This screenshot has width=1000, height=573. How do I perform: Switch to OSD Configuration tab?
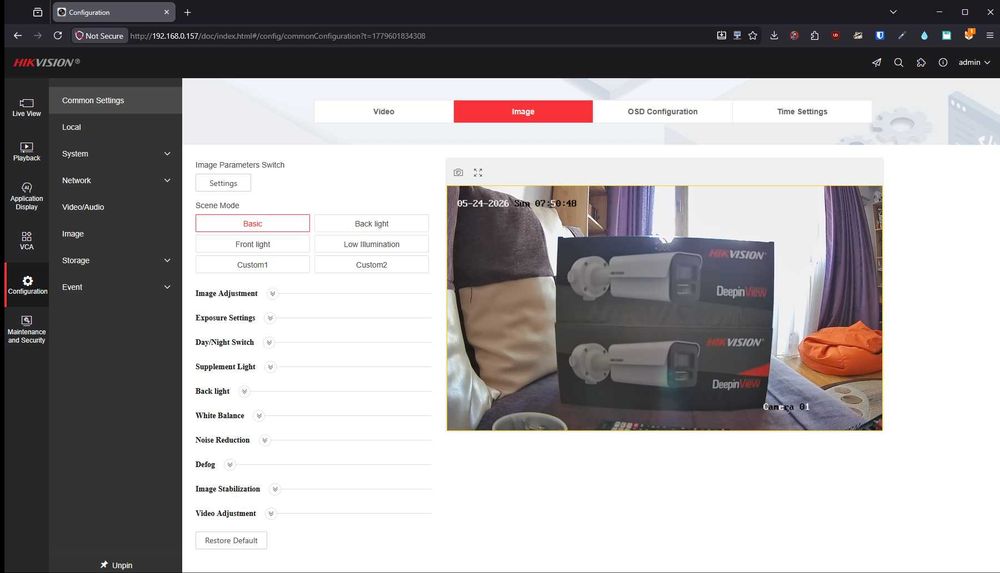tap(663, 111)
